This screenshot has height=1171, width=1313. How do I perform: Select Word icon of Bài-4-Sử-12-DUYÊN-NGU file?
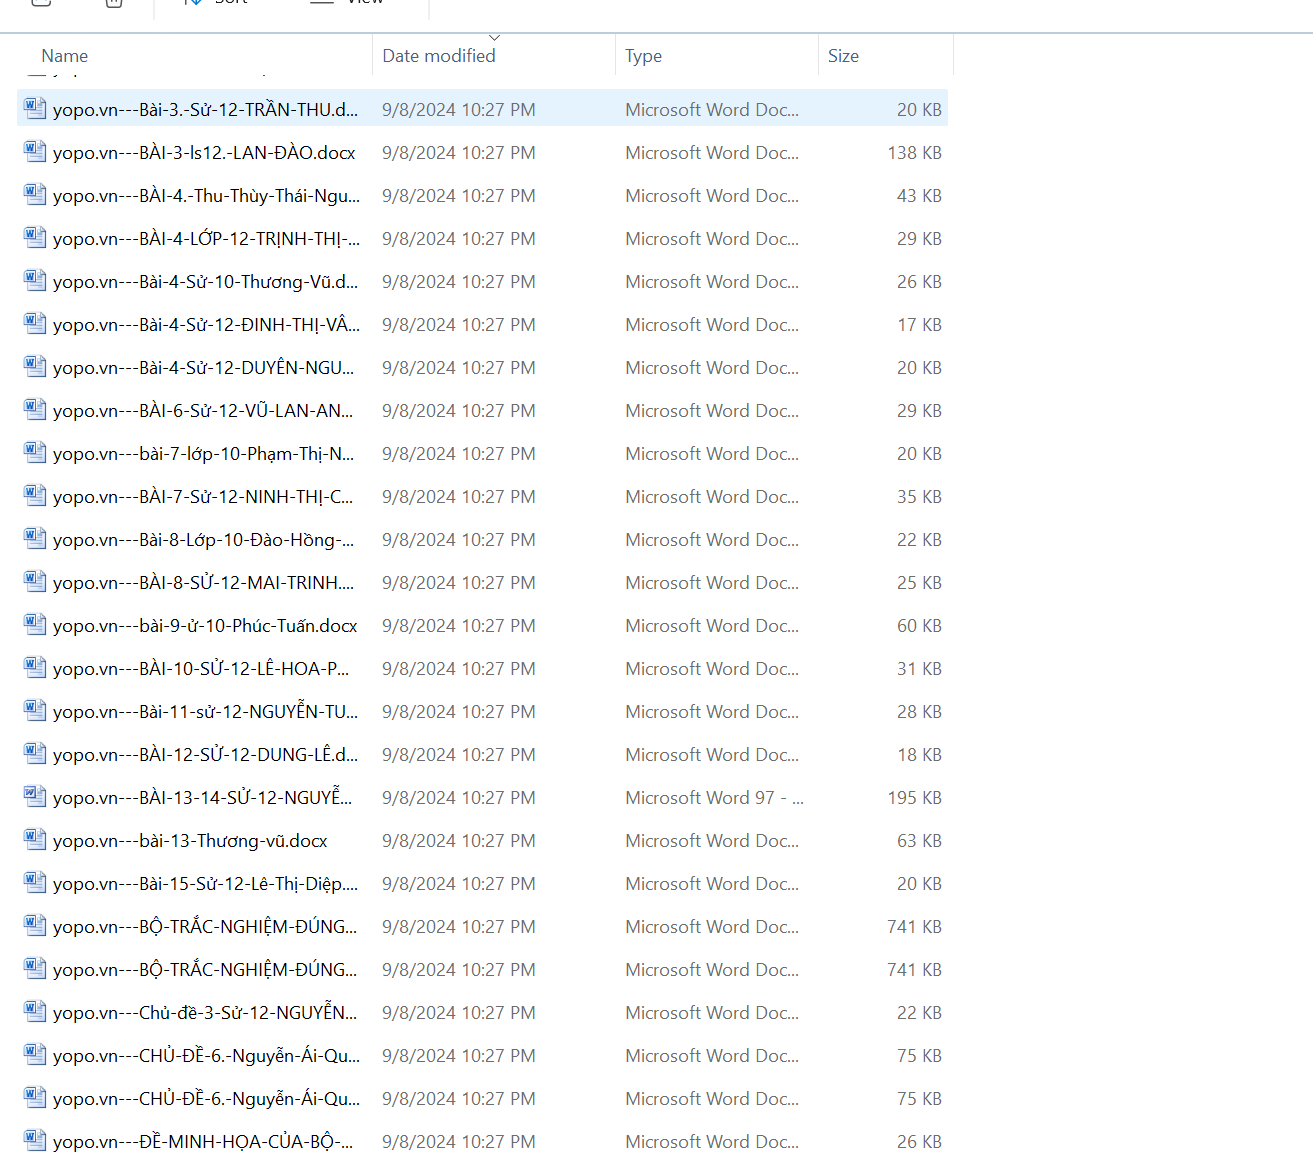35,367
